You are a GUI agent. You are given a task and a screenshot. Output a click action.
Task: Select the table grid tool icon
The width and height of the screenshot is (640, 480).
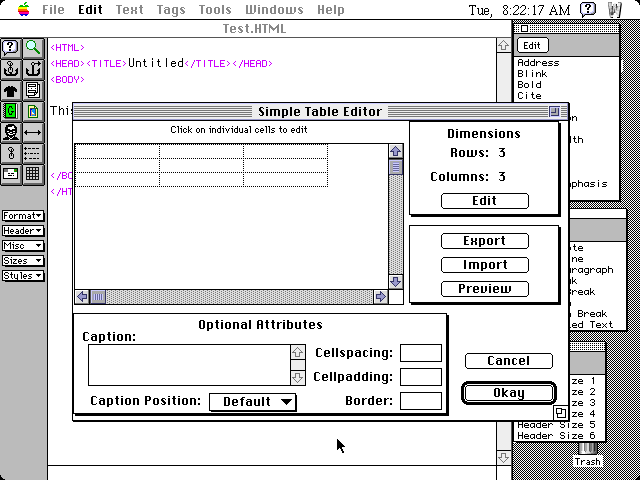33,174
